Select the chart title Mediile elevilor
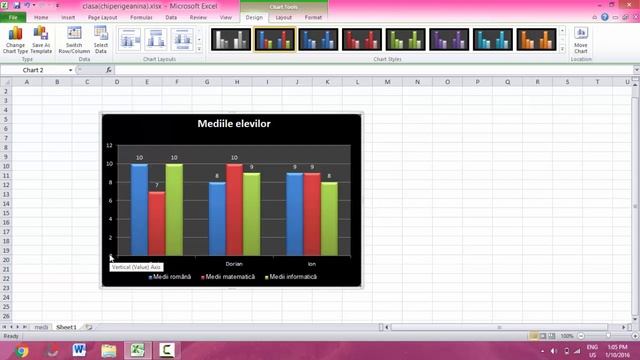 [x=234, y=124]
